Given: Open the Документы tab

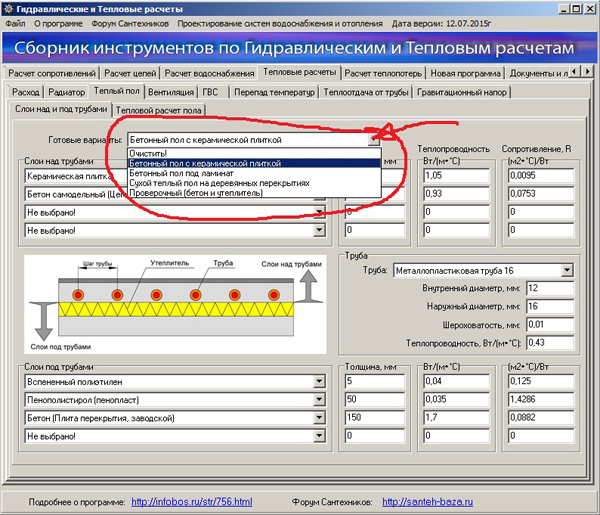Looking at the screenshot, I should [x=538, y=73].
